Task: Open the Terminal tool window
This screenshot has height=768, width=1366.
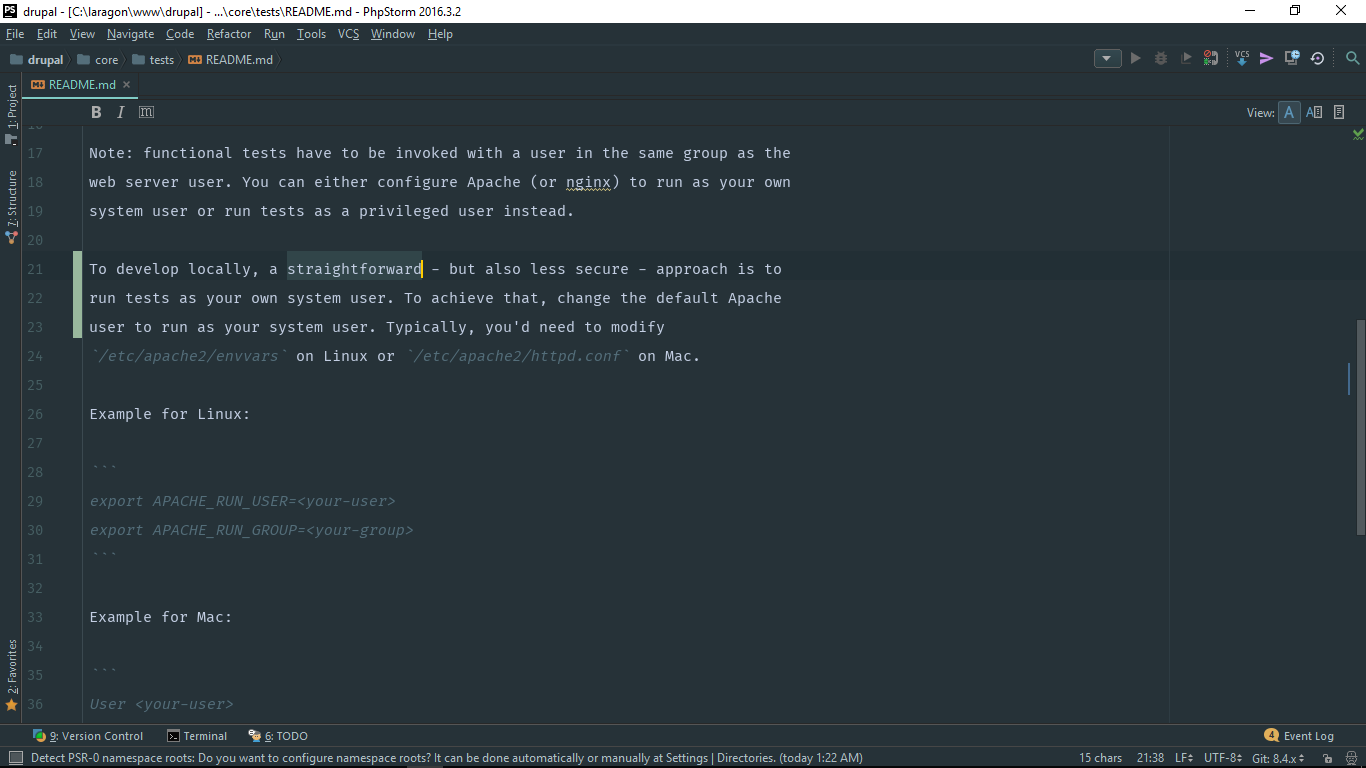Action: pos(197,736)
